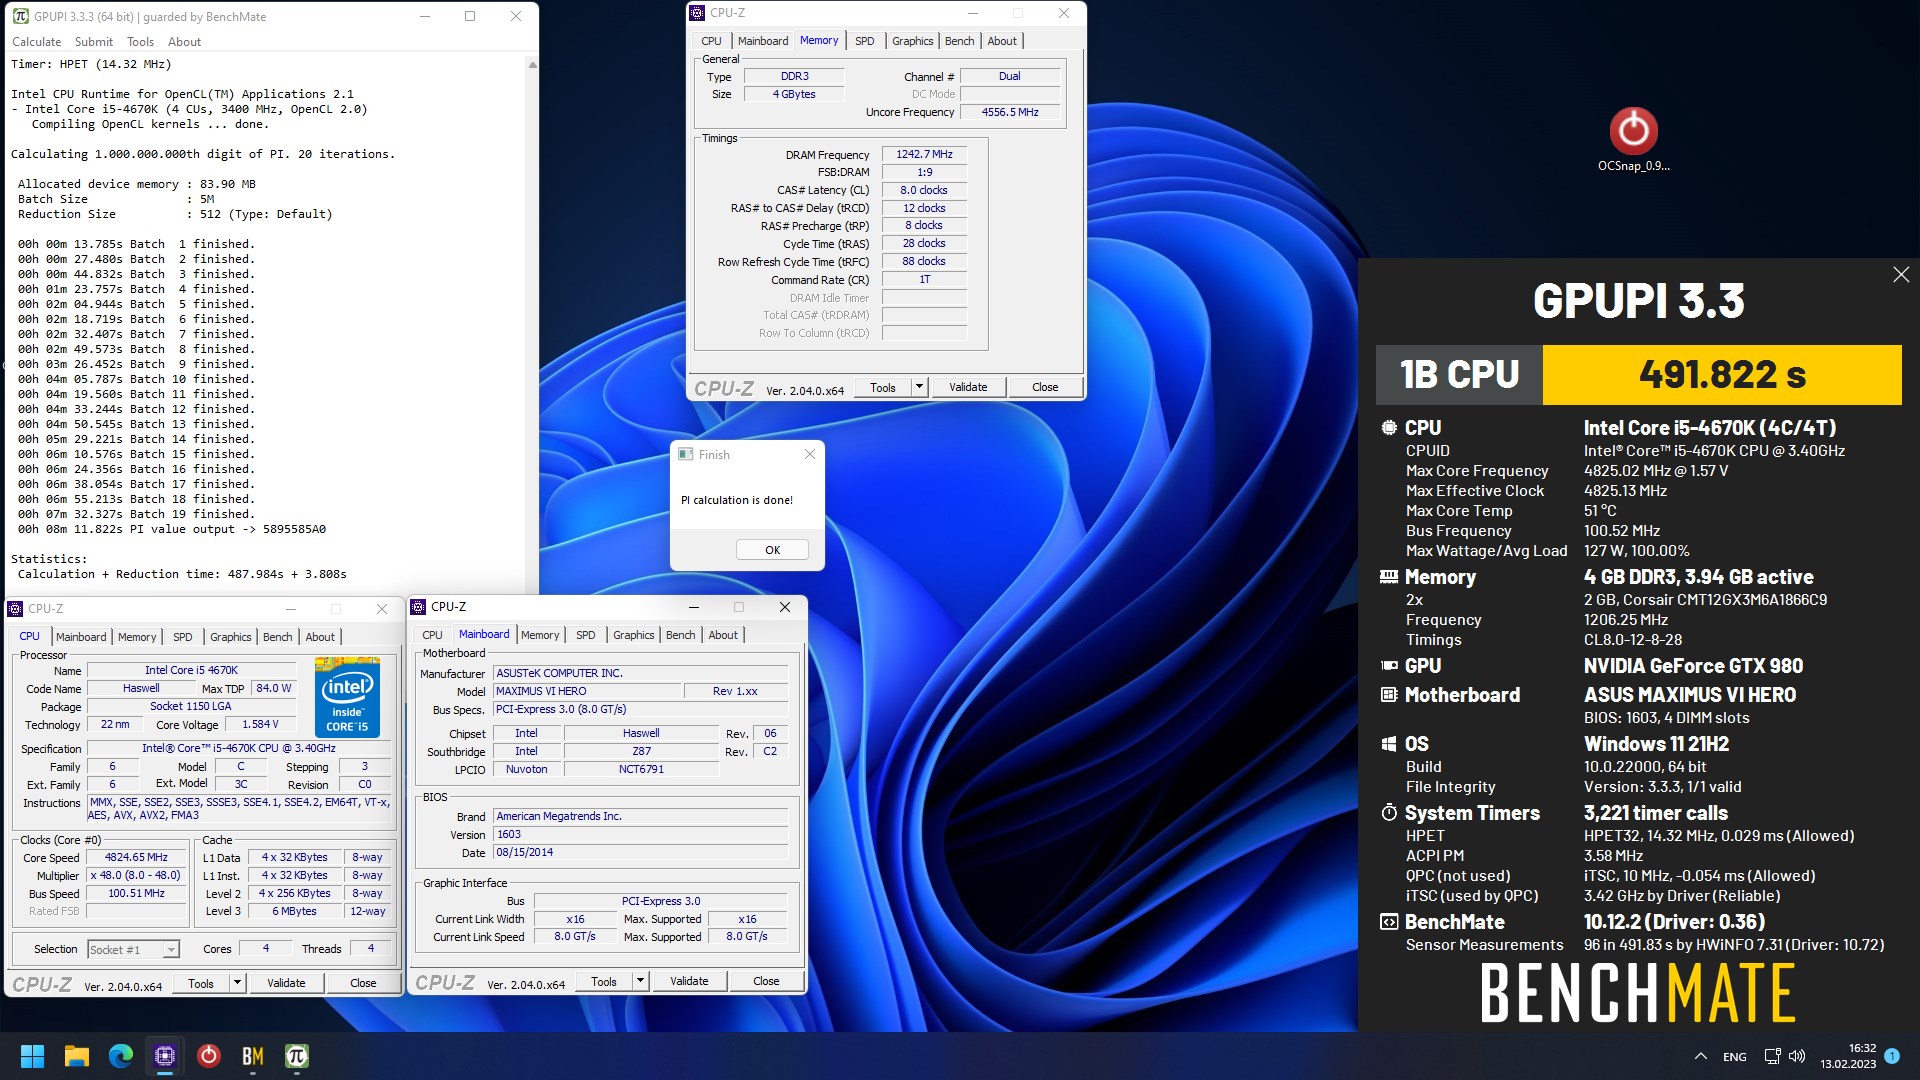The width and height of the screenshot is (1920, 1080).
Task: Switch to Bench tab in CPU tab CPU-Z window
Action: tap(277, 637)
